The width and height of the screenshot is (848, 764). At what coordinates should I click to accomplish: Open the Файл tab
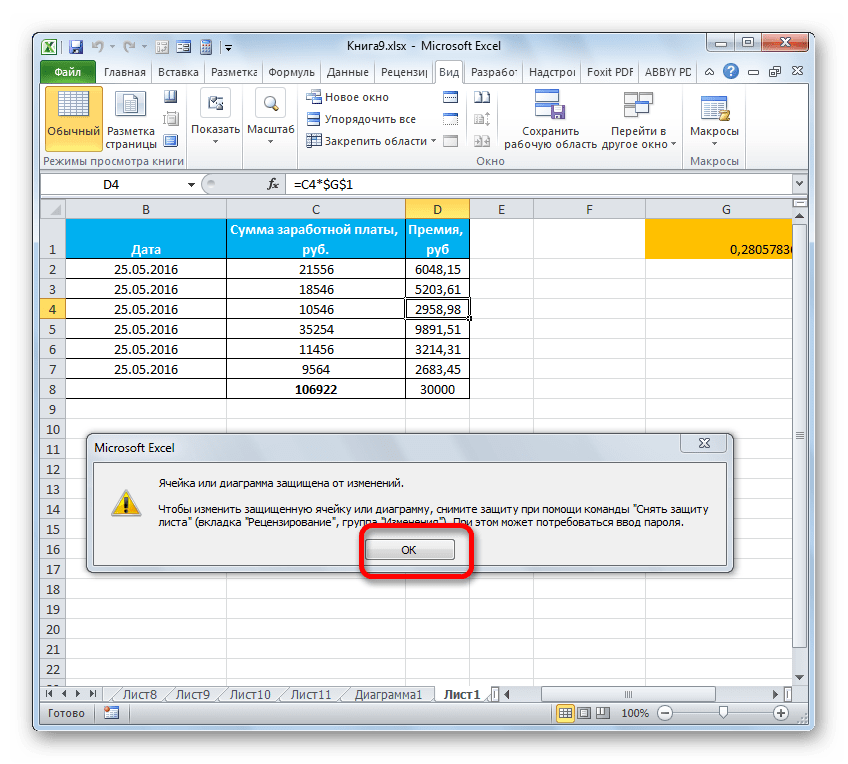click(68, 72)
